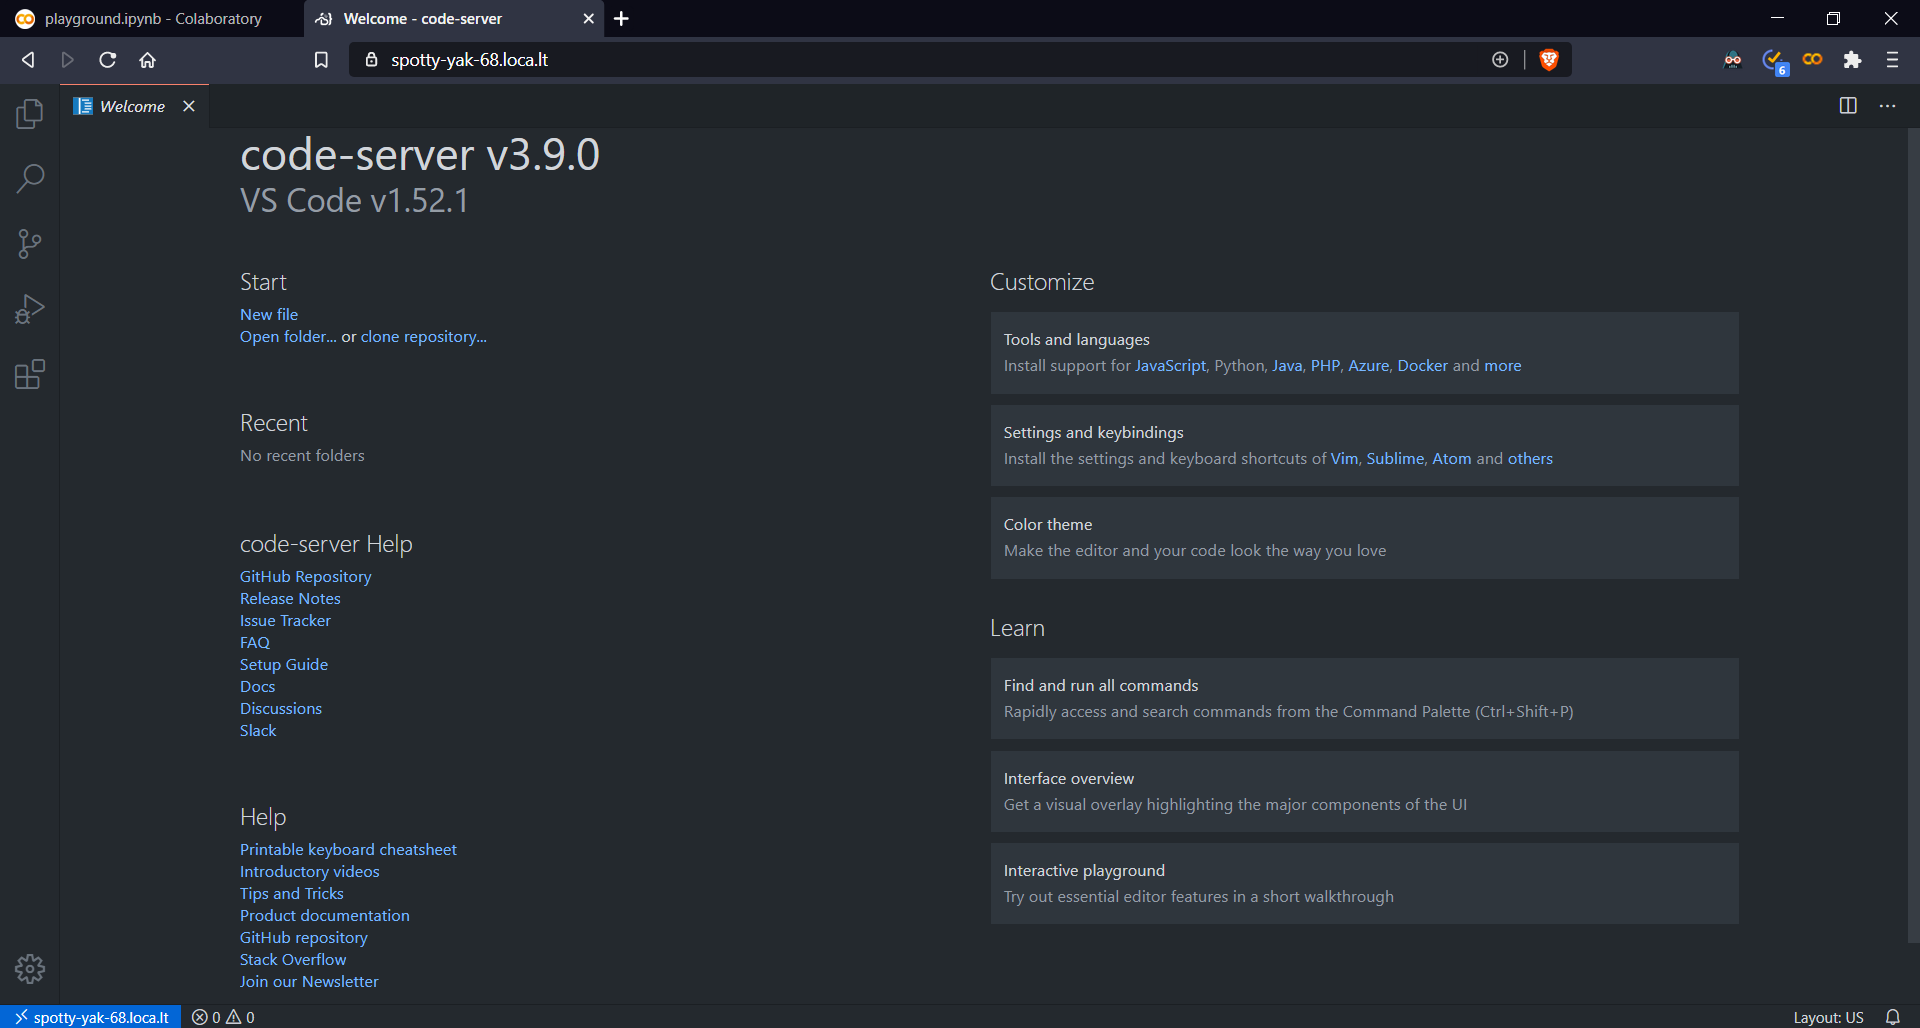Viewport: 1920px width, 1028px height.
Task: Click the JavaScript language support link
Action: tap(1170, 365)
